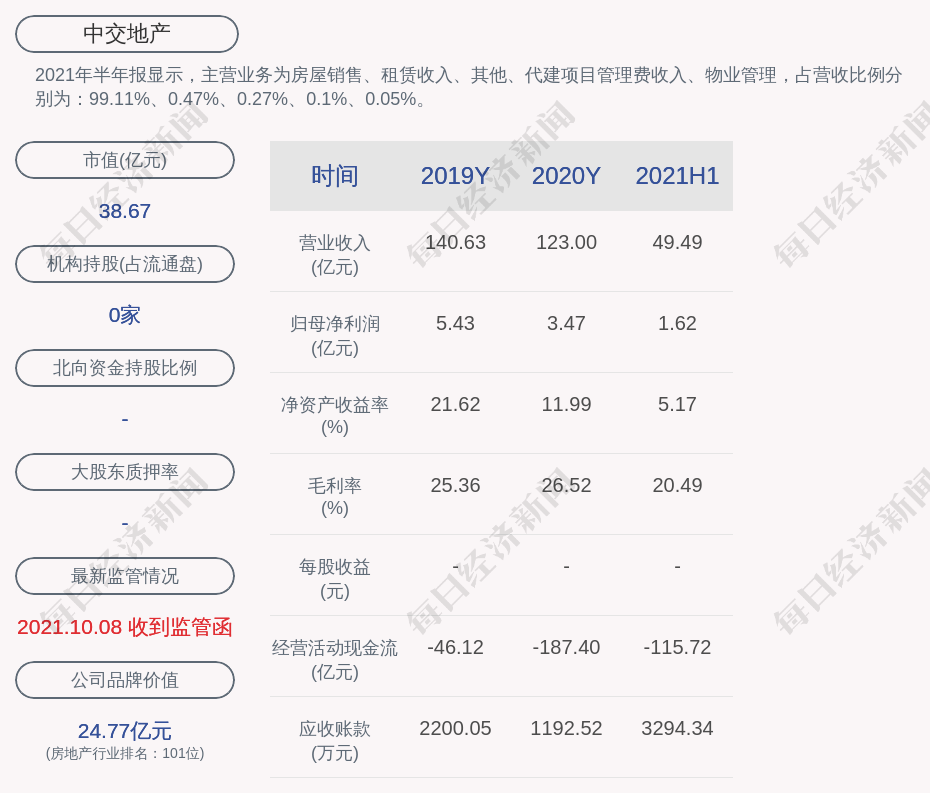Click the 房地产行业排名：101位 note
The width and height of the screenshot is (930, 793).
point(125,753)
